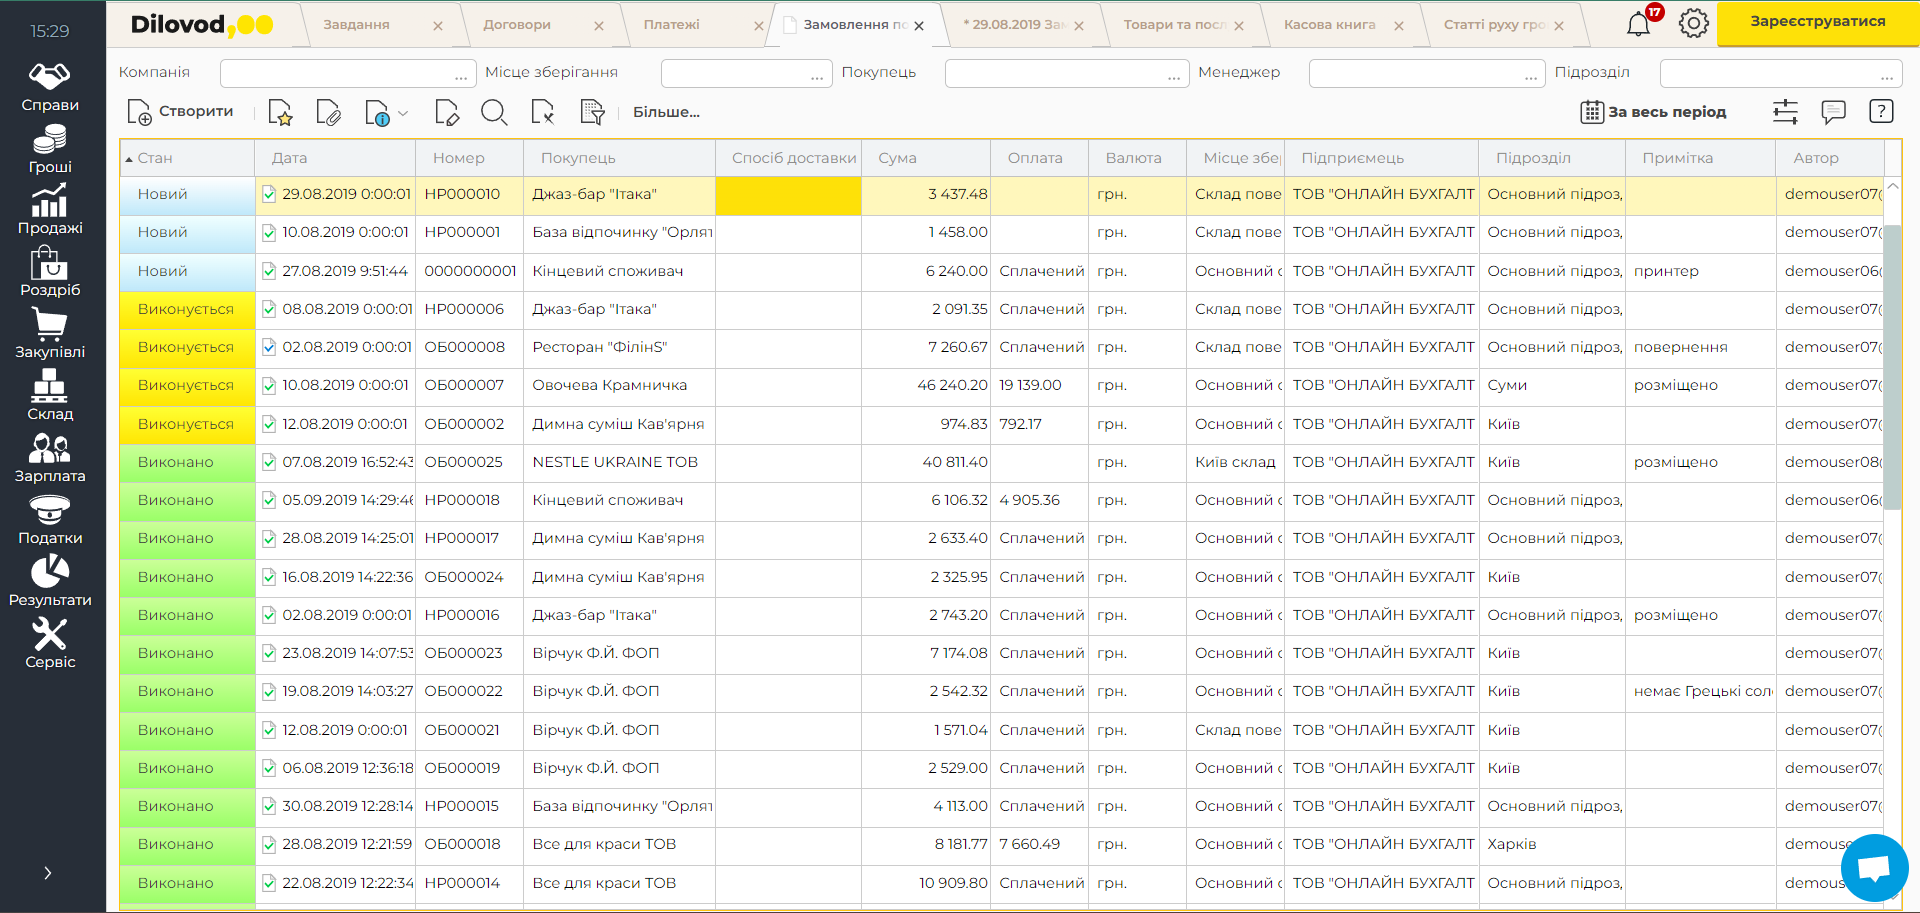The width and height of the screenshot is (1920, 913).
Task: Expand the document info dropdown arrow
Action: coord(403,114)
